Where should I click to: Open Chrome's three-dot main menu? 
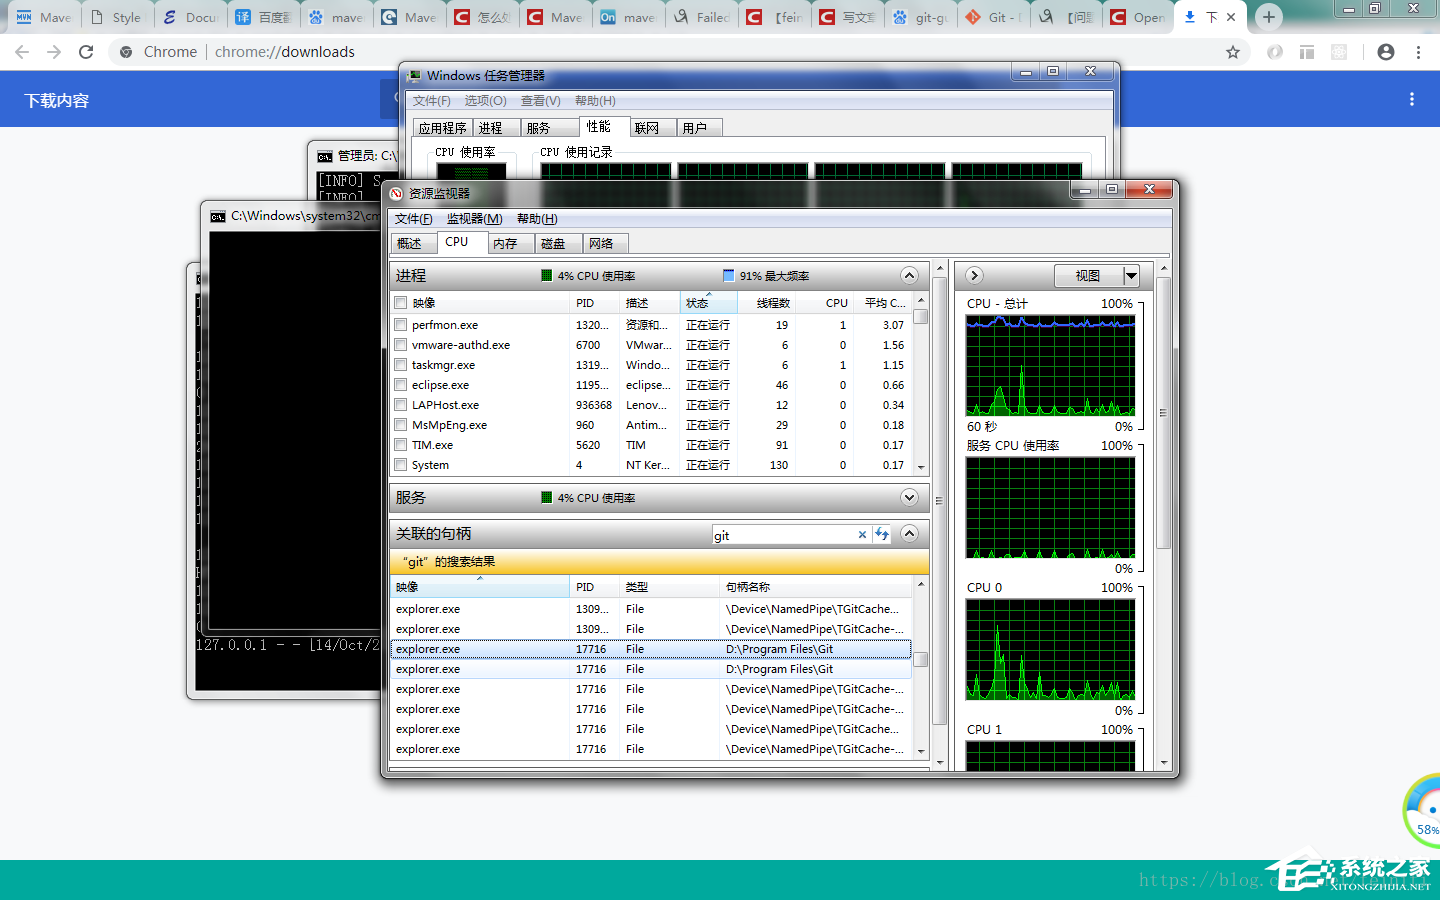pyautogui.click(x=1418, y=52)
